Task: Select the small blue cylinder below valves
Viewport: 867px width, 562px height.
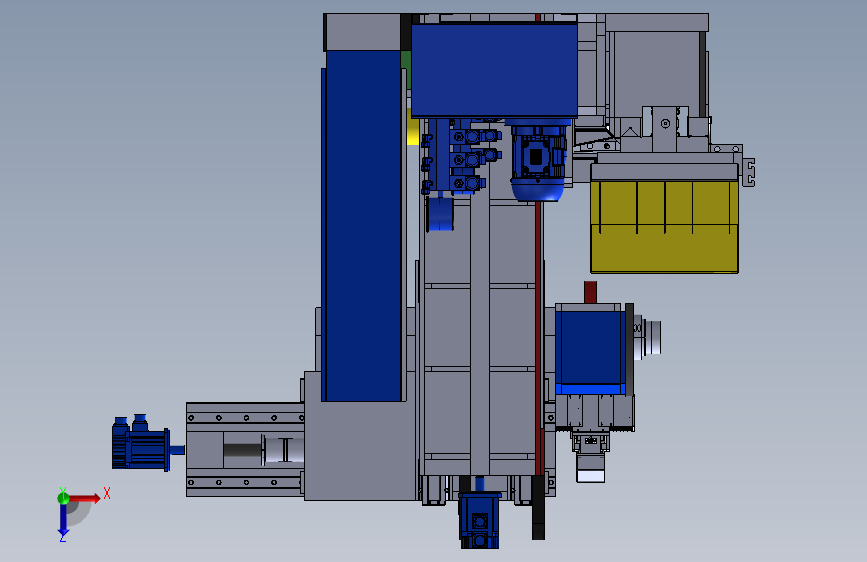Action: (440, 214)
